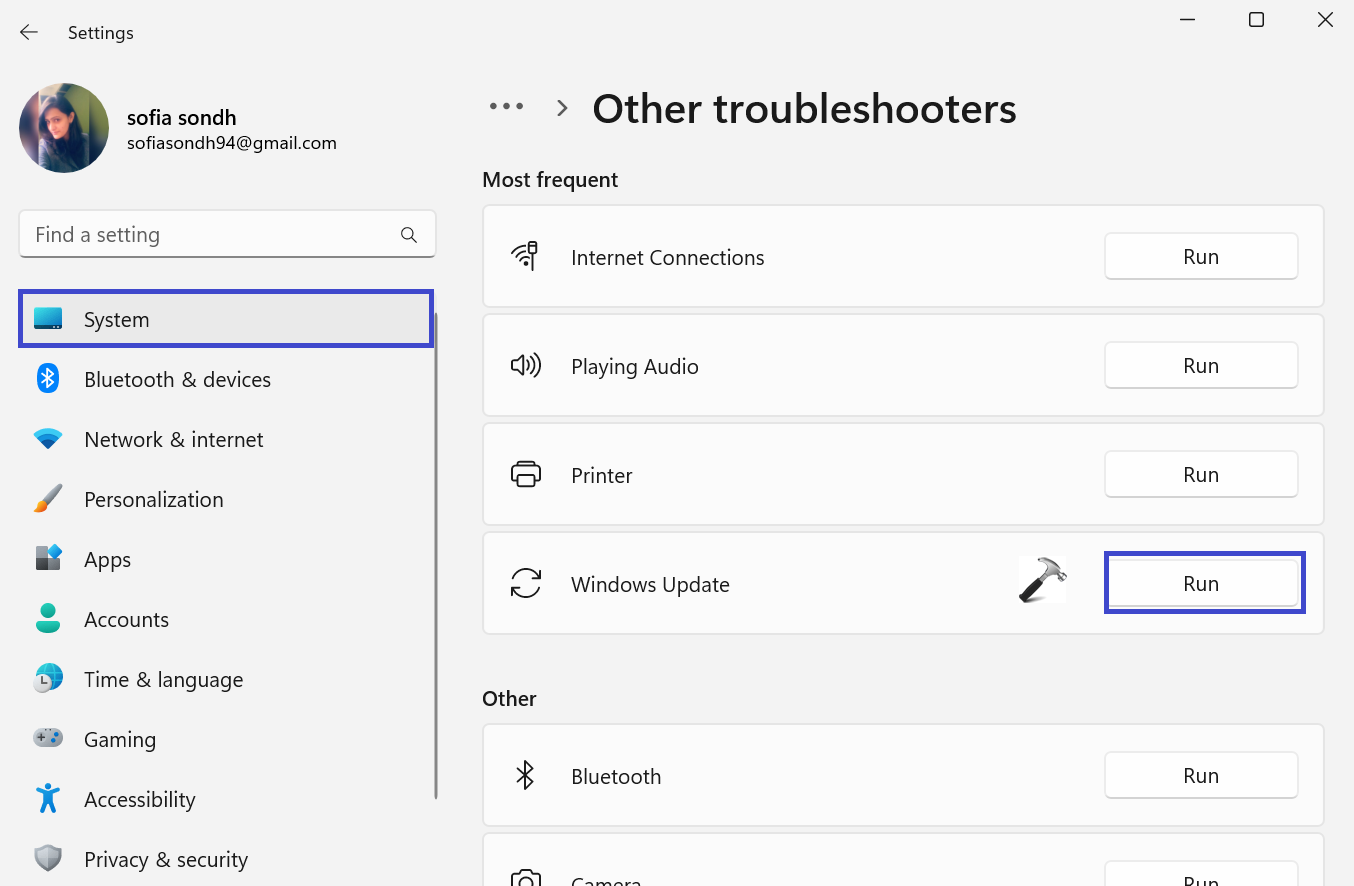The width and height of the screenshot is (1354, 886).
Task: Run the Internet Connections troubleshooter
Action: point(1200,257)
